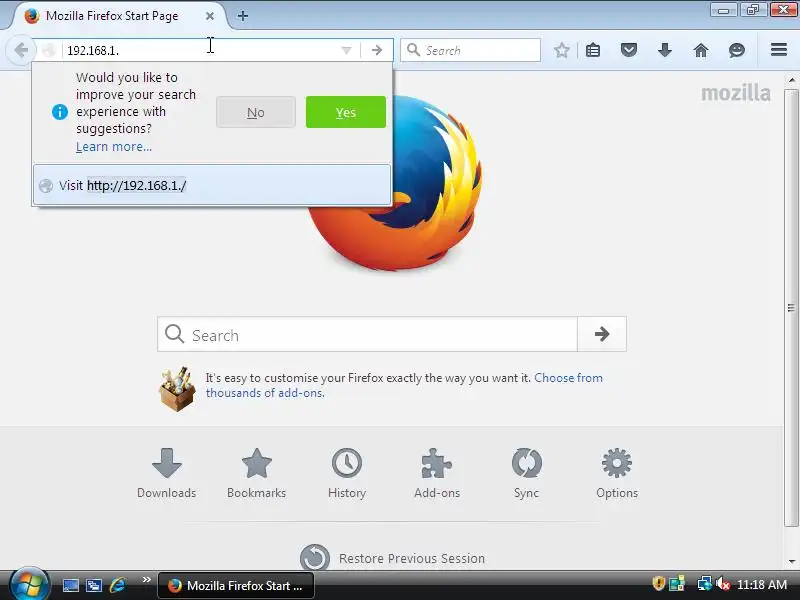Viewport: 800px width, 600px height.
Task: Click the Pocket save icon
Action: (629, 50)
